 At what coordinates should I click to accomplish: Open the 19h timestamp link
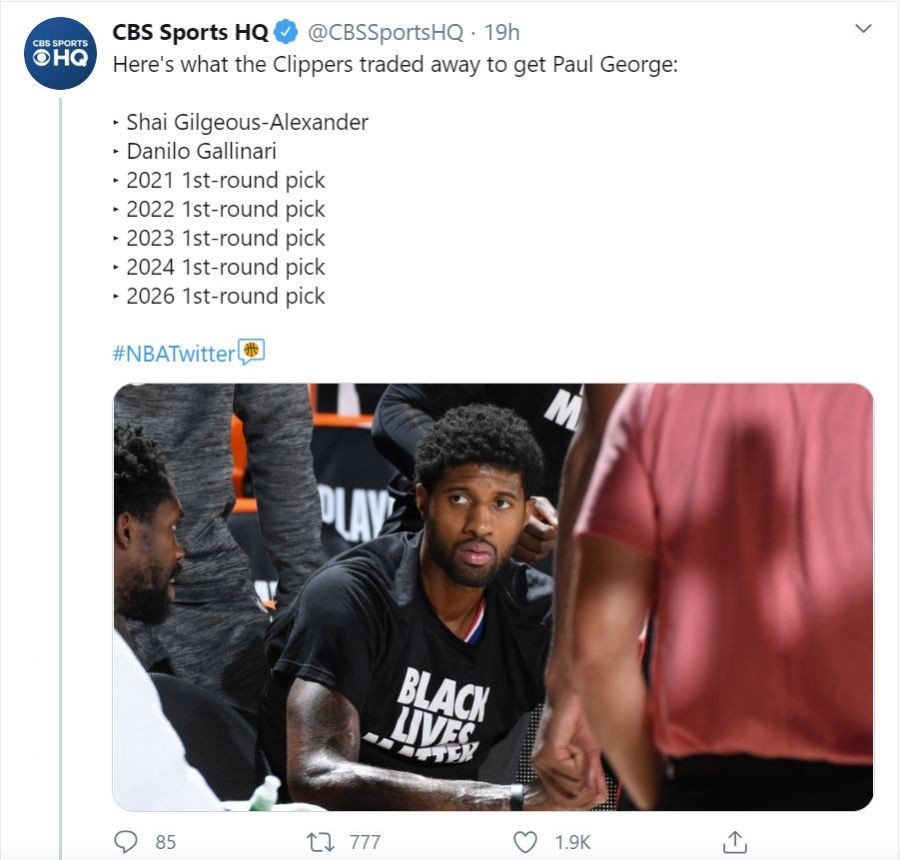(502, 32)
